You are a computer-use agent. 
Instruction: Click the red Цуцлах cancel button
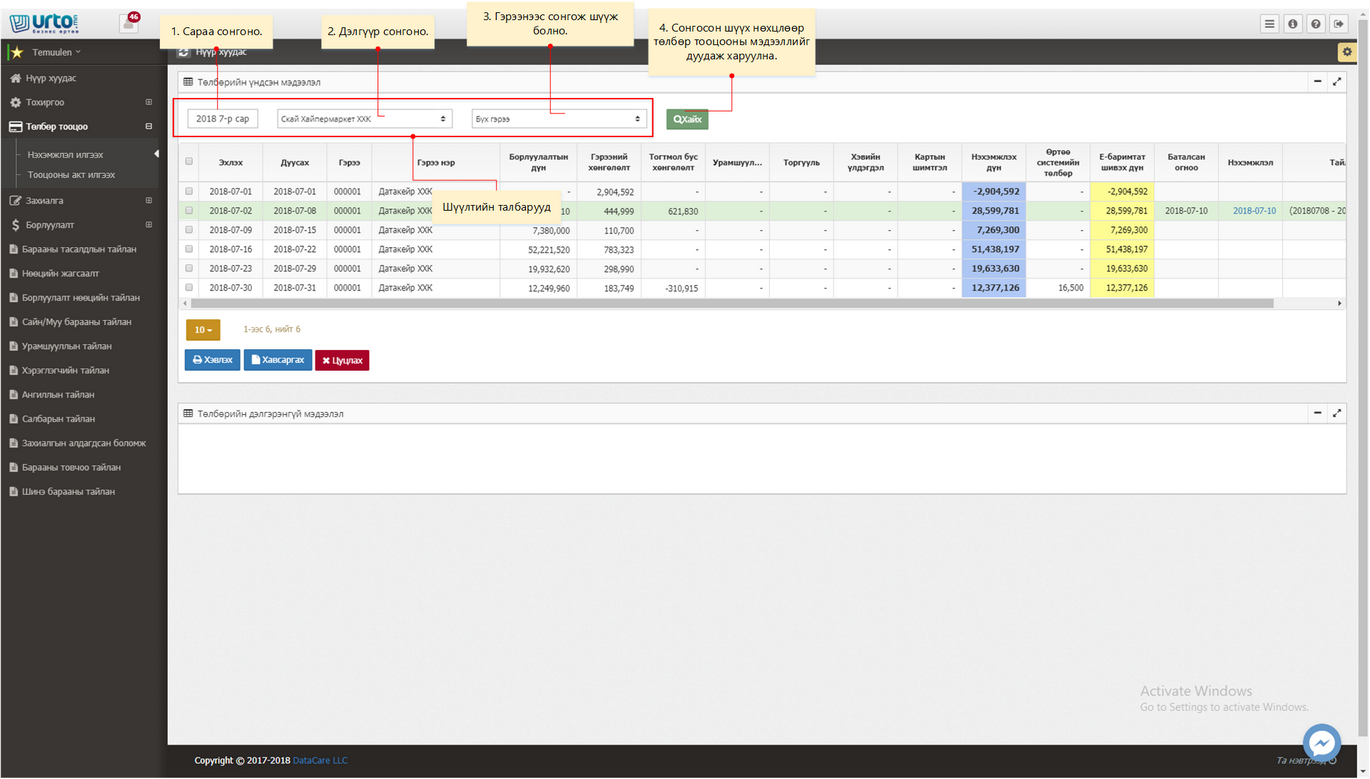pyautogui.click(x=342, y=360)
